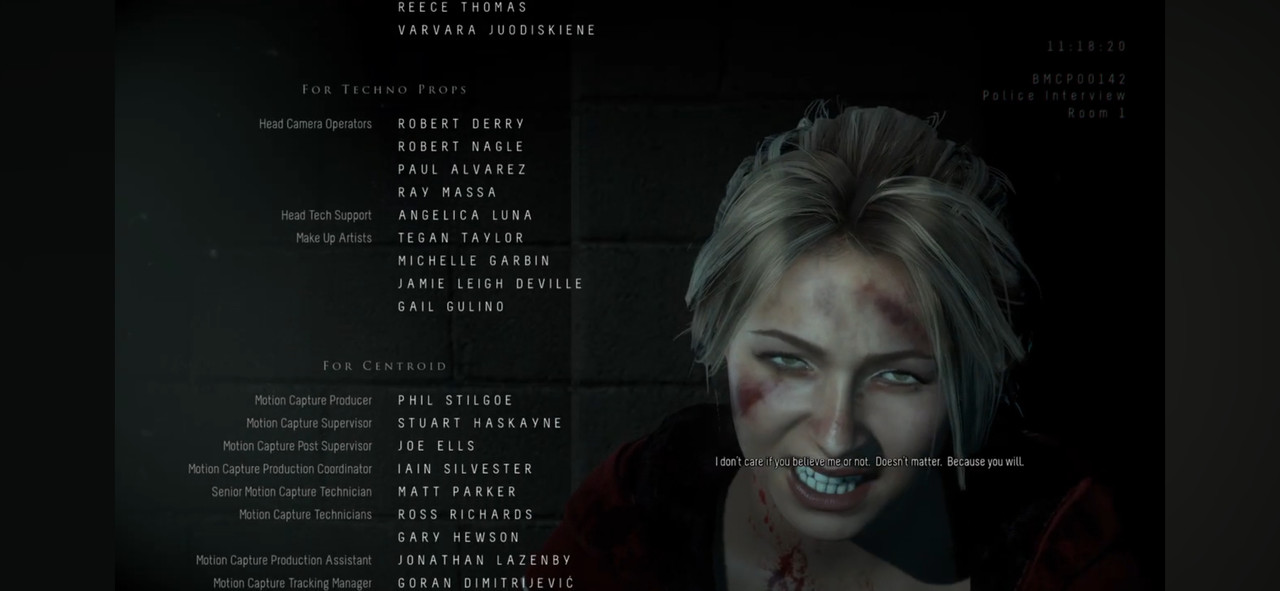Select the 'Head Camera Operators' role label
Image resolution: width=1280 pixels, height=591 pixels.
point(315,124)
